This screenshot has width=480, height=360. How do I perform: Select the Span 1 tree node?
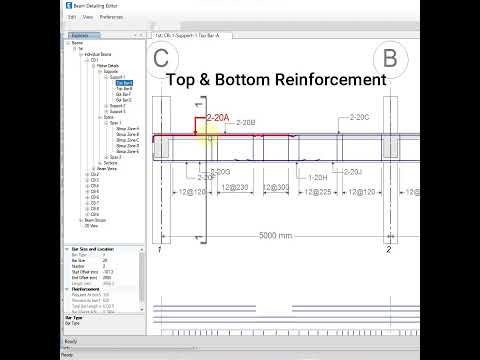(x=116, y=123)
